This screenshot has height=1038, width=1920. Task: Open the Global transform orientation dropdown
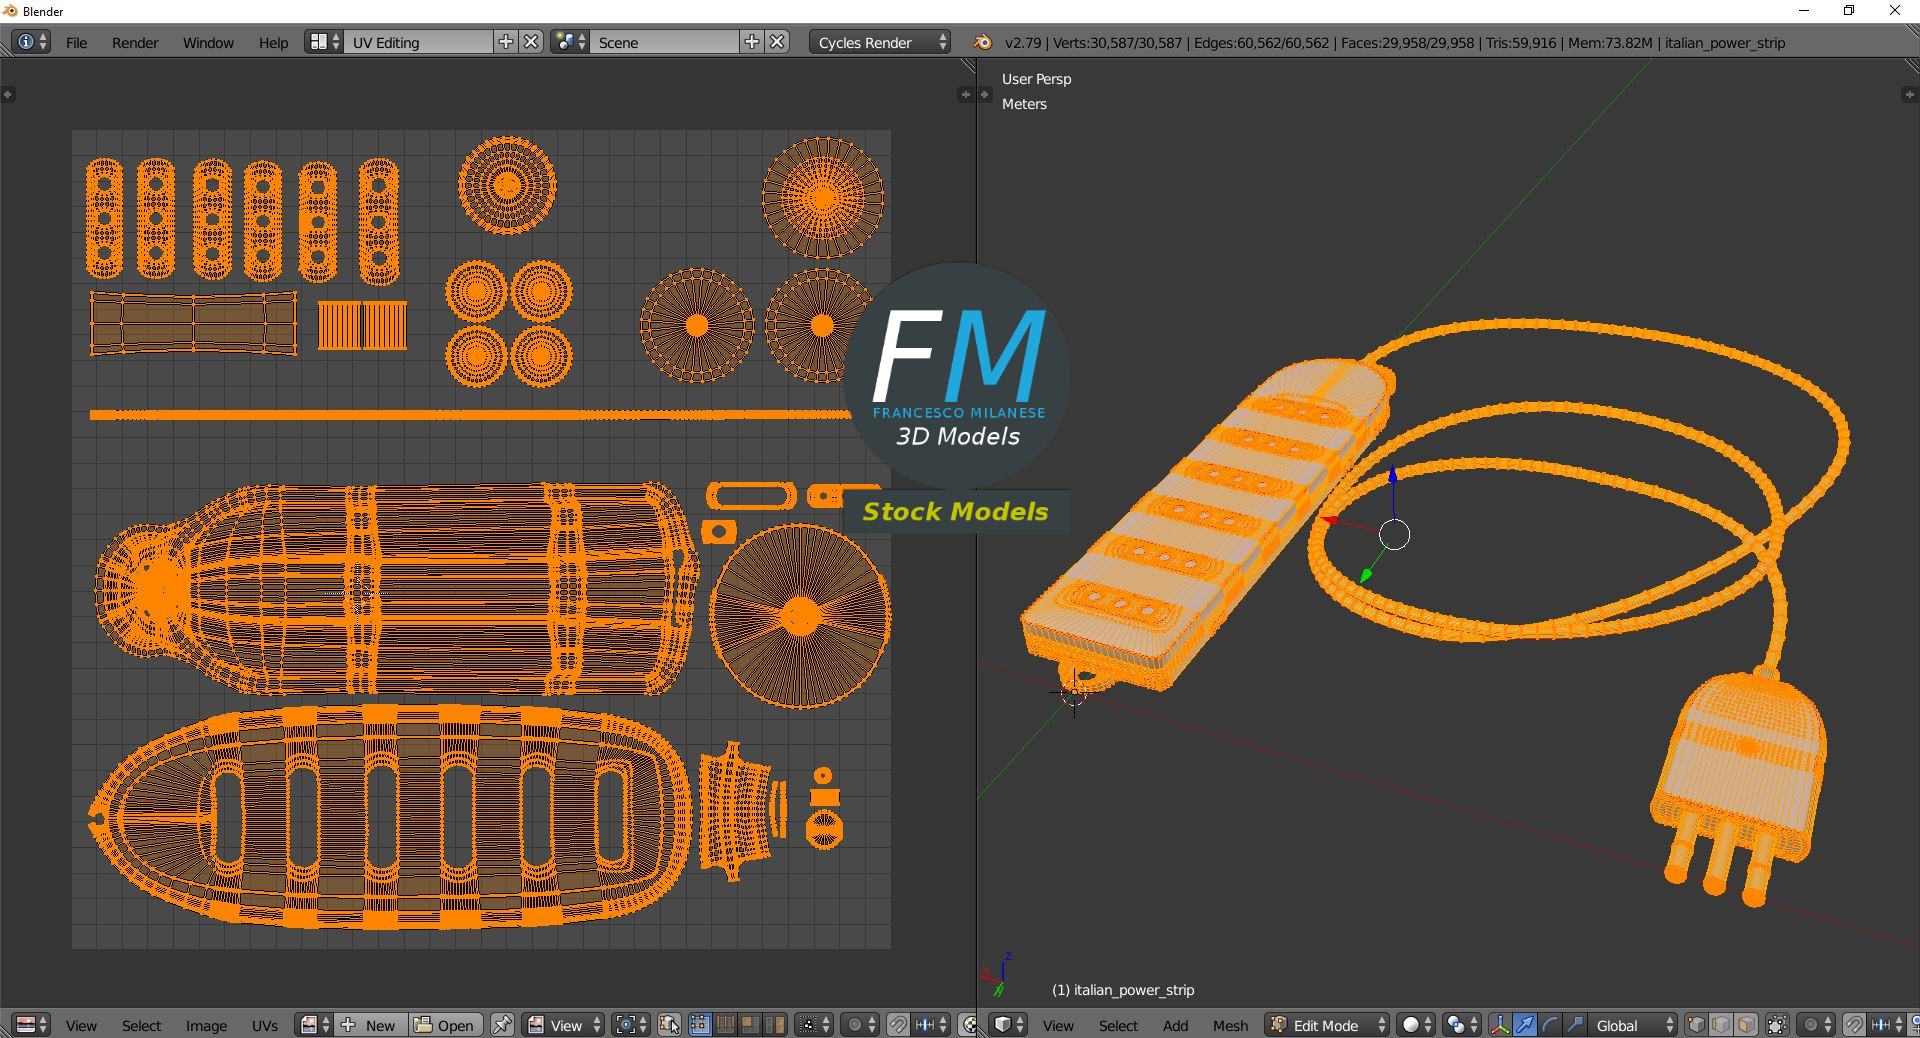pyautogui.click(x=1633, y=1025)
